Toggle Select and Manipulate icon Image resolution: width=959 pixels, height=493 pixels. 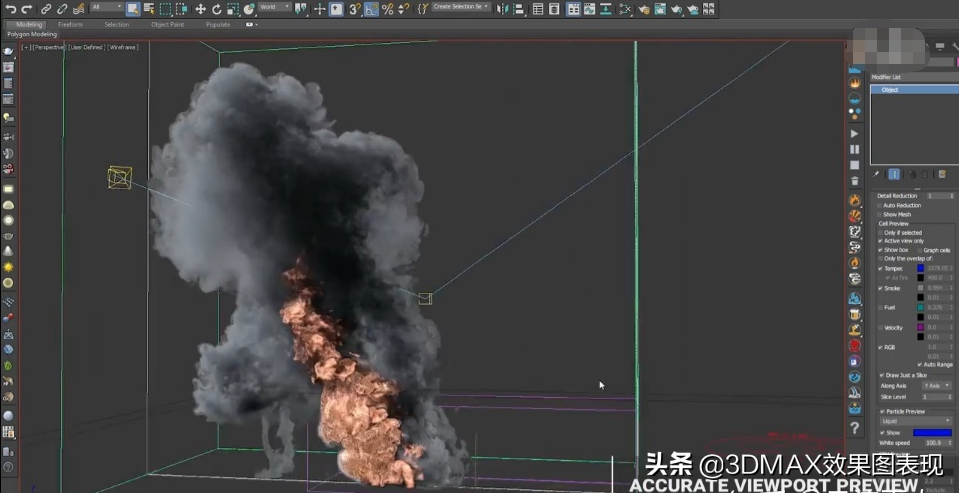pyautogui.click(x=319, y=9)
